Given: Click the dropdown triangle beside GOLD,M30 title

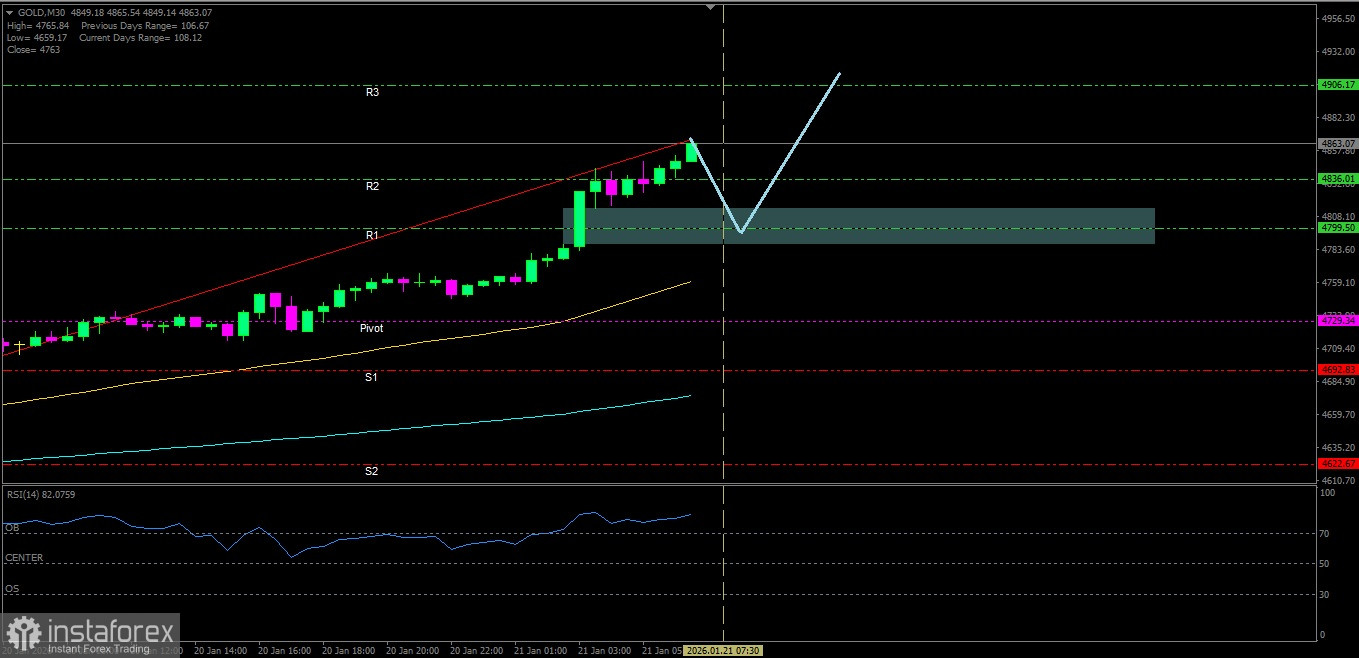Looking at the screenshot, I should click(9, 13).
